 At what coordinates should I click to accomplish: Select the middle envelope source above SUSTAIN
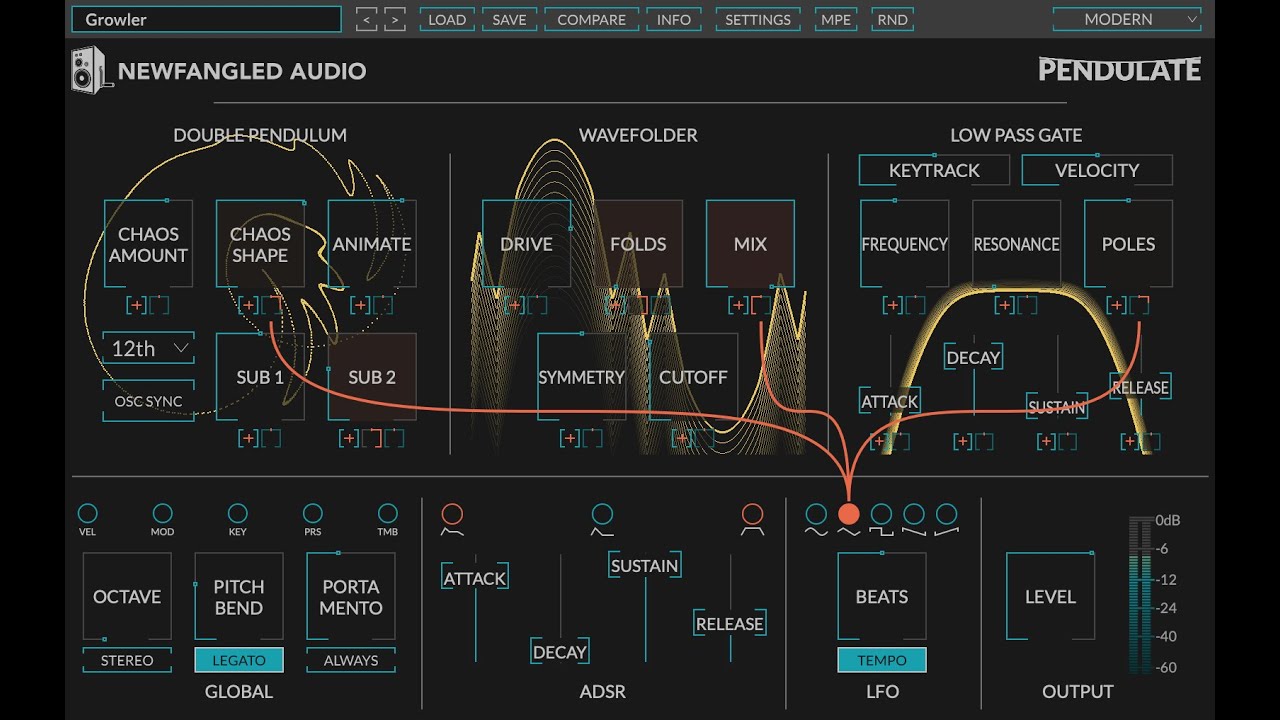tap(602, 514)
